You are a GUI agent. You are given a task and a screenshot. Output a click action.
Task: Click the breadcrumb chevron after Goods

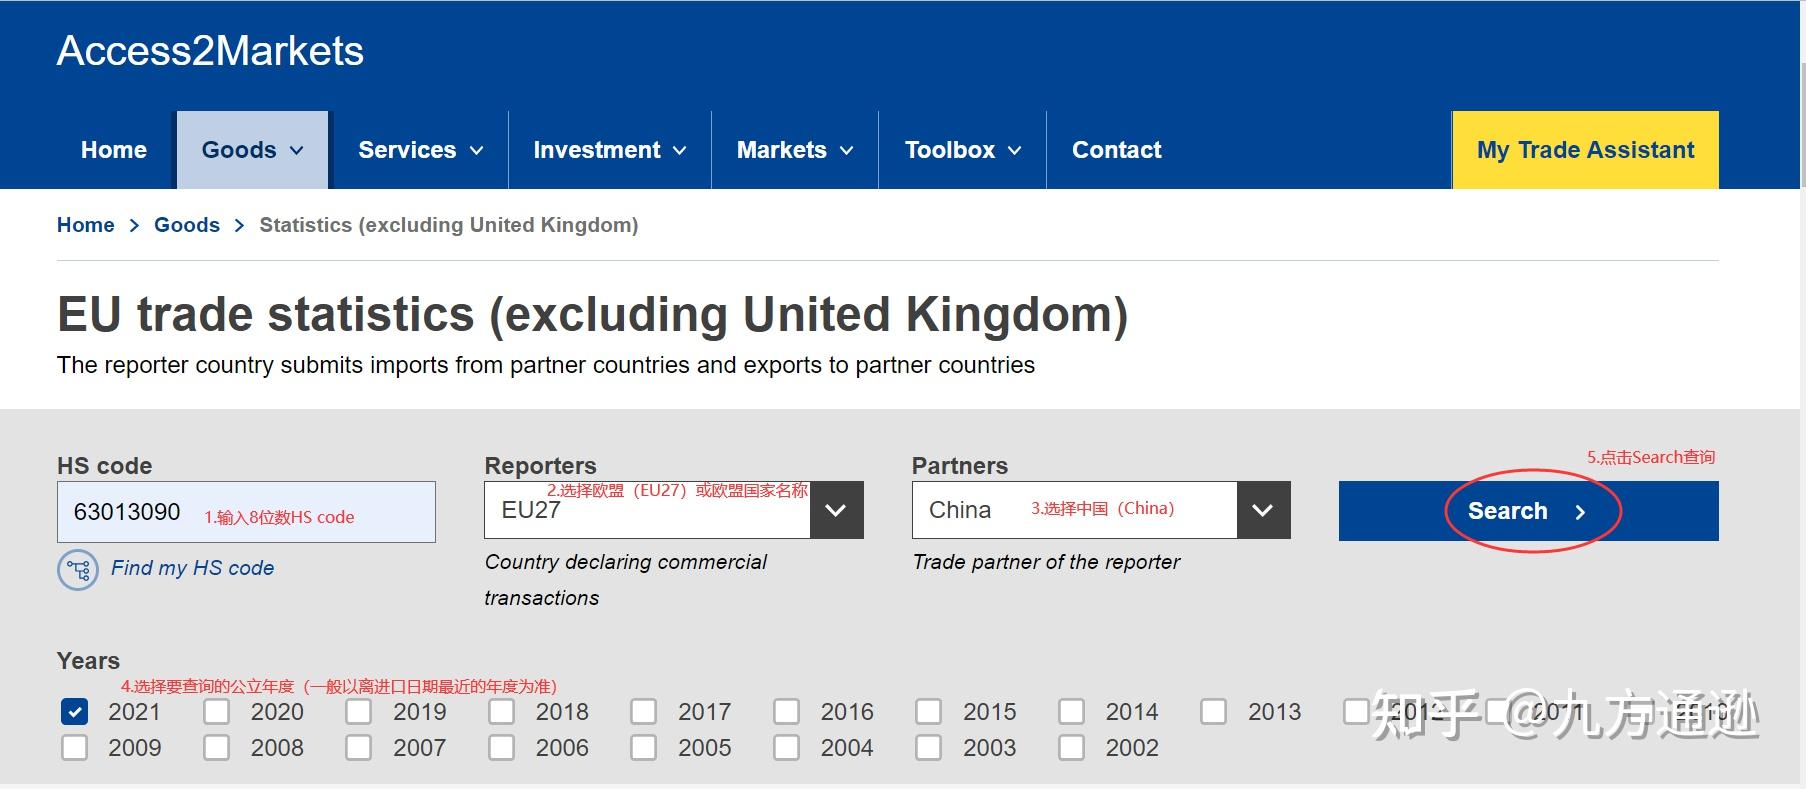(x=239, y=226)
